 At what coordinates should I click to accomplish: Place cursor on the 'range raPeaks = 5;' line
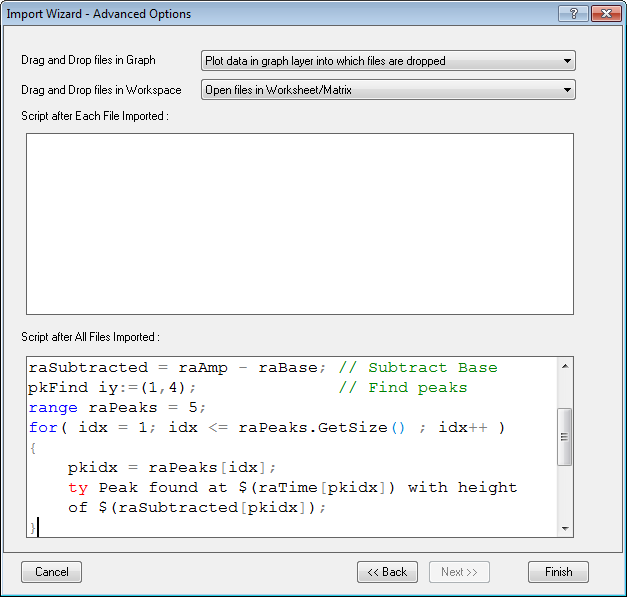117,408
